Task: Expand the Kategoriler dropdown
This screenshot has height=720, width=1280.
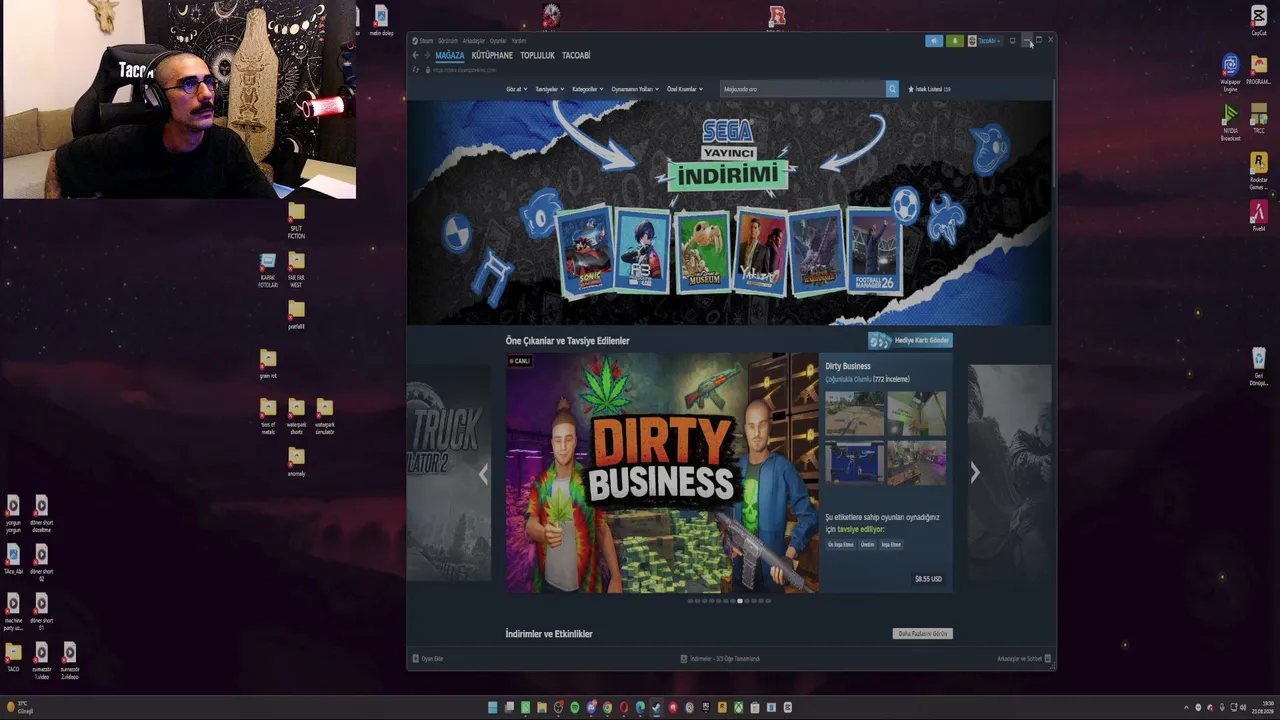Action: click(x=588, y=89)
